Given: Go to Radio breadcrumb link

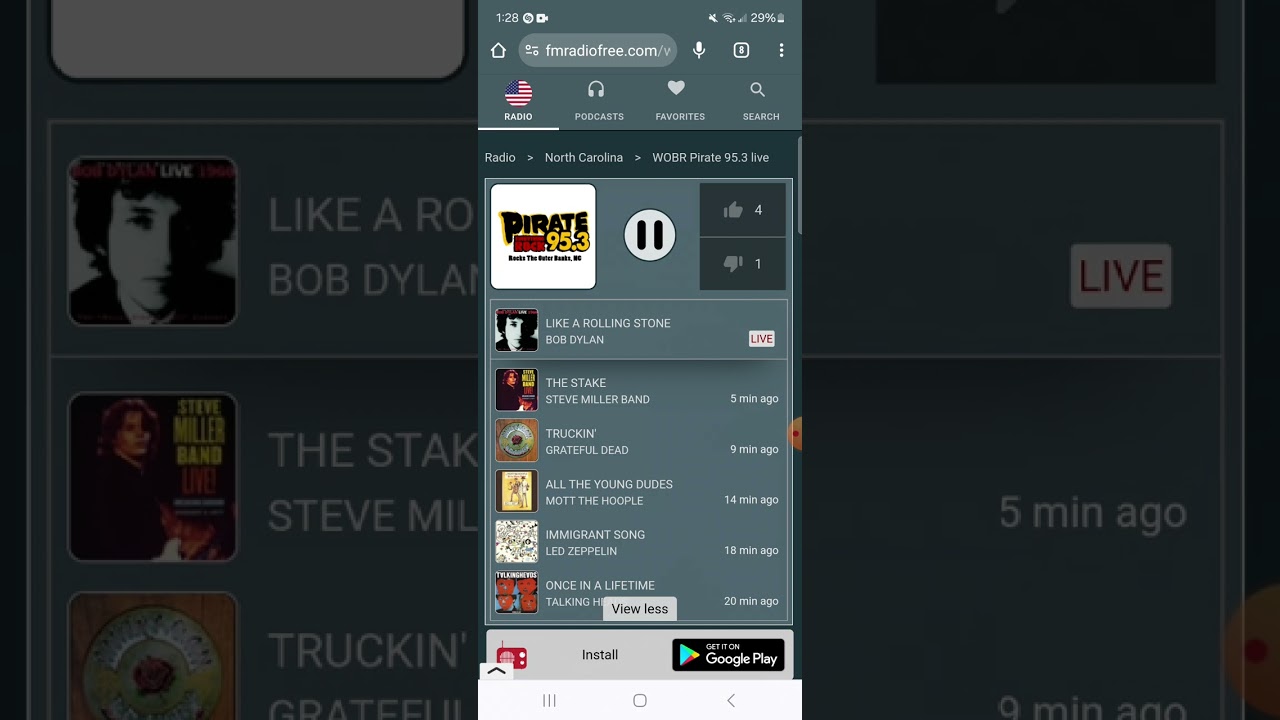Looking at the screenshot, I should [x=500, y=158].
